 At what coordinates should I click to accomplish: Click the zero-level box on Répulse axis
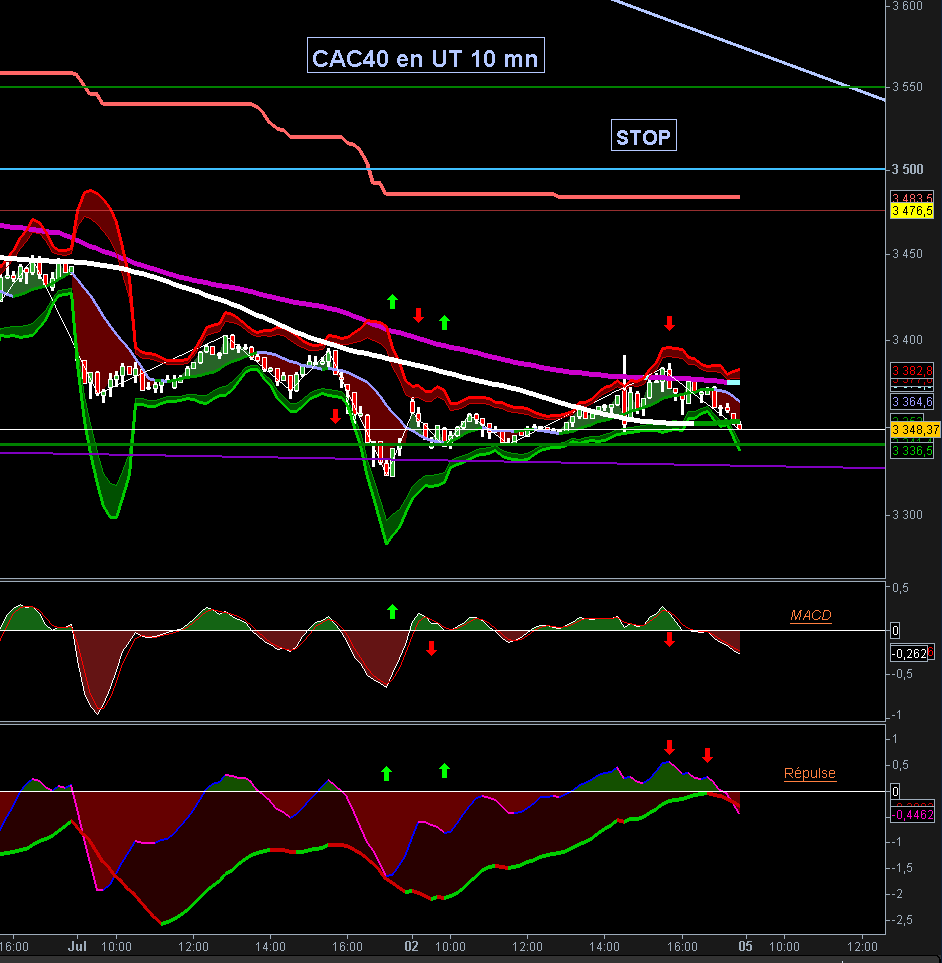point(895,791)
